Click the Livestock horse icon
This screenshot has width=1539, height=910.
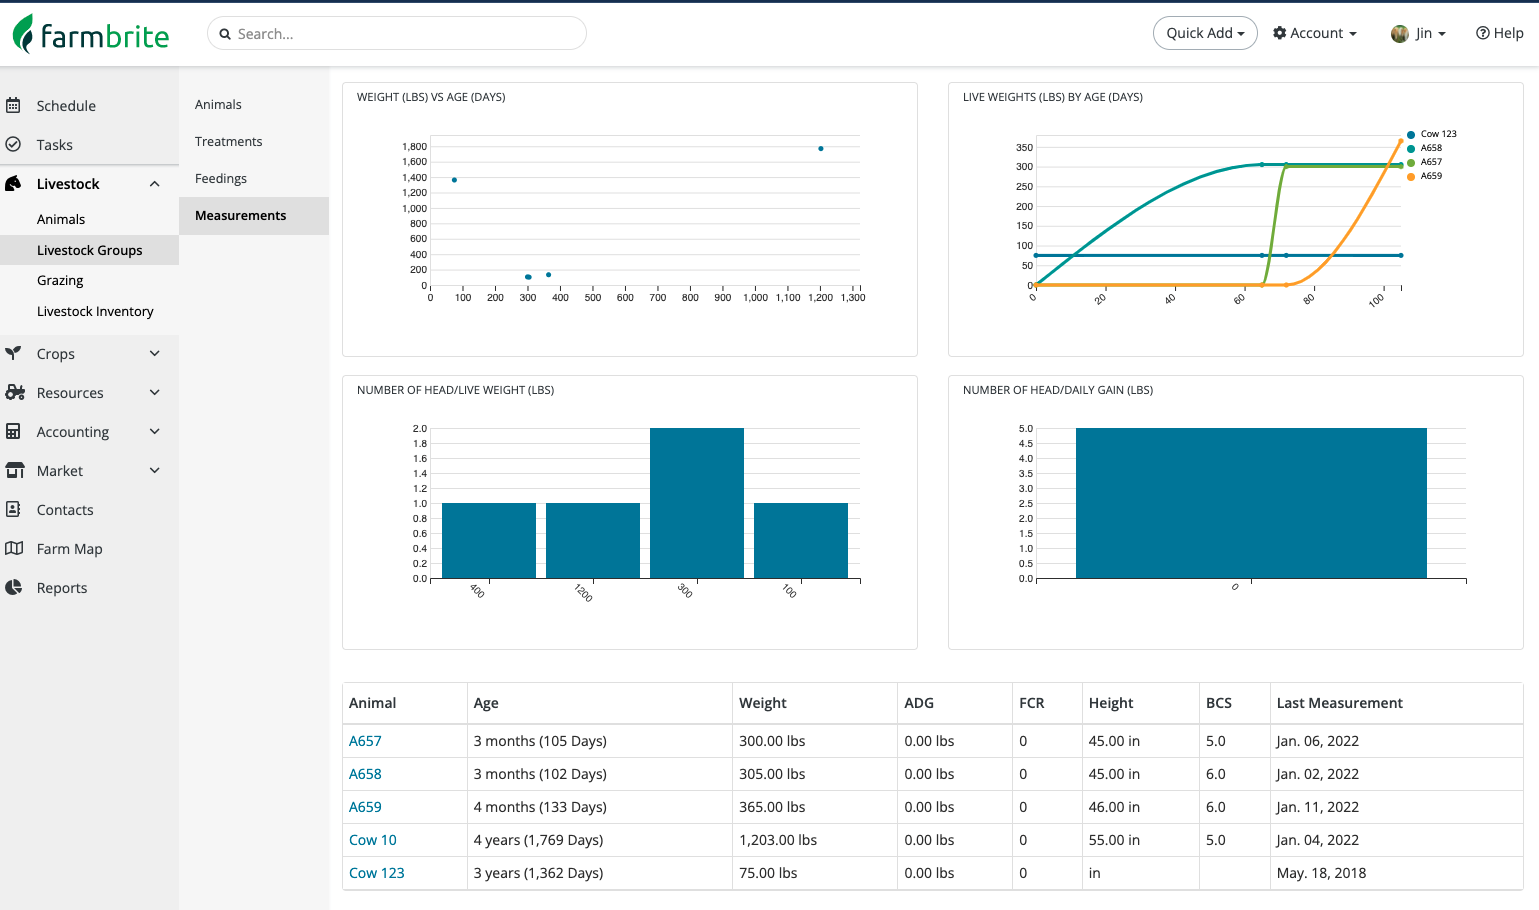tap(13, 183)
